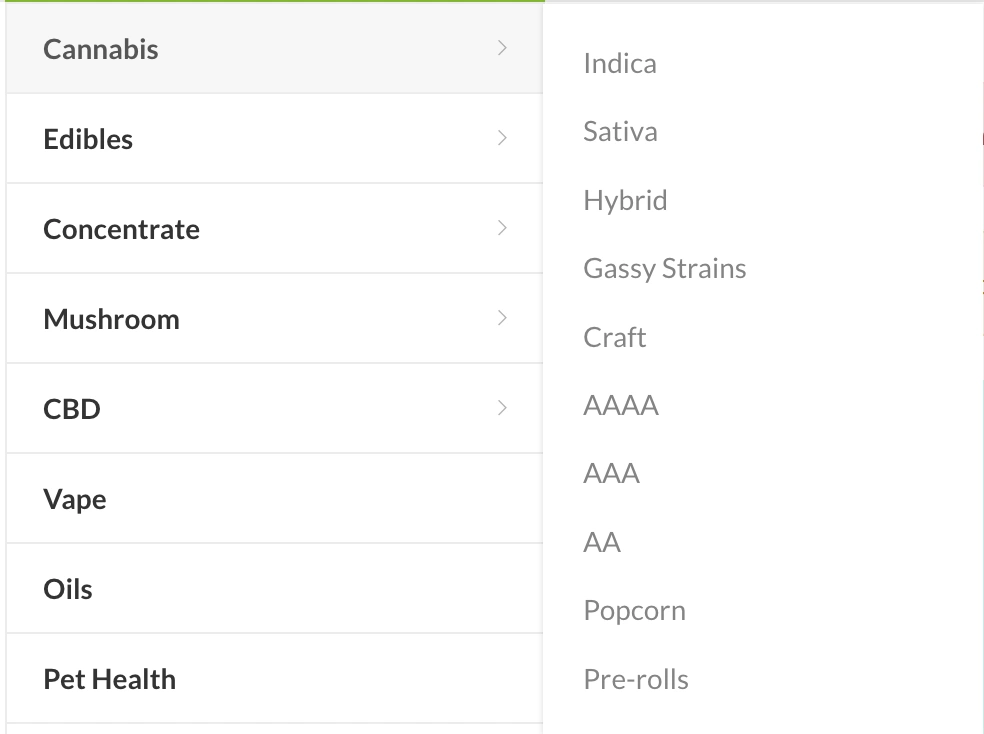Select the Concentrate menu item
The image size is (984, 734).
click(x=121, y=229)
